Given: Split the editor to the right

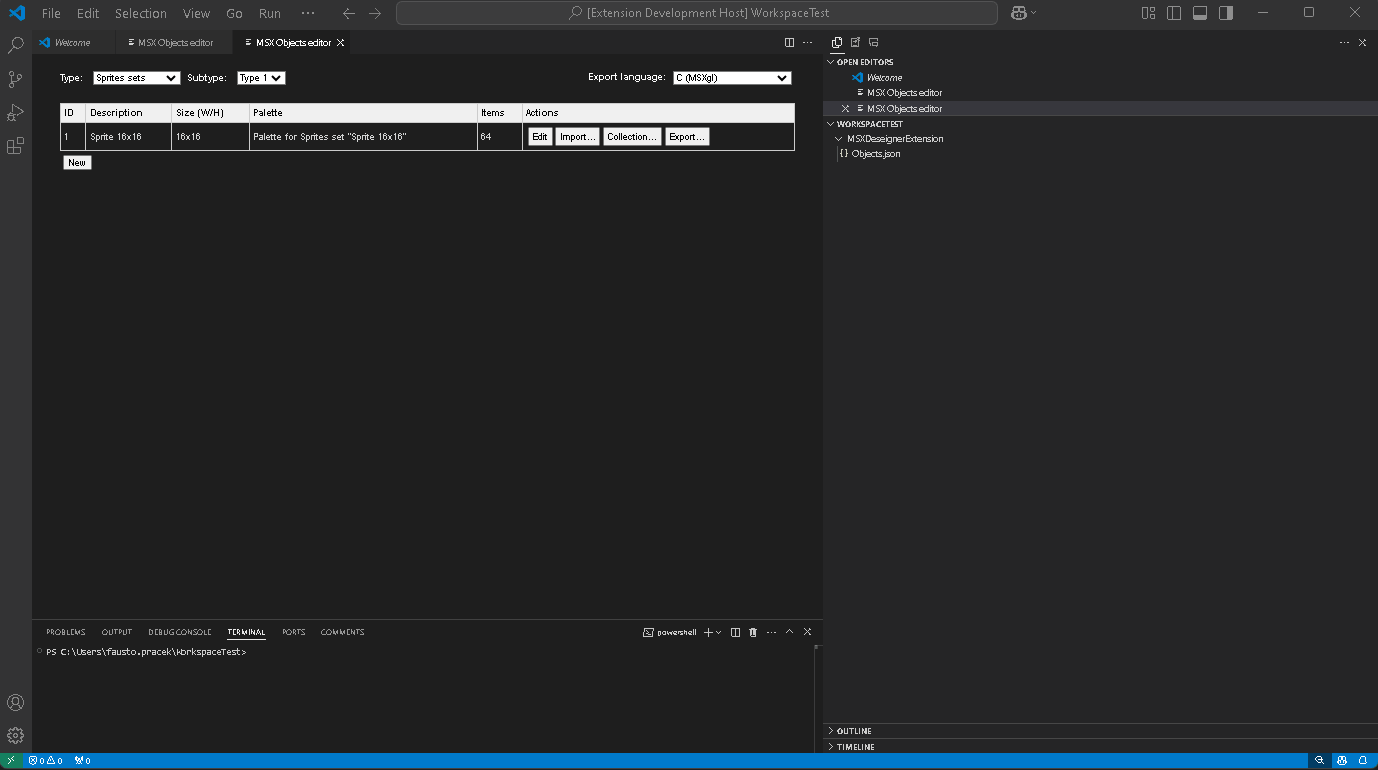Looking at the screenshot, I should pyautogui.click(x=789, y=43).
